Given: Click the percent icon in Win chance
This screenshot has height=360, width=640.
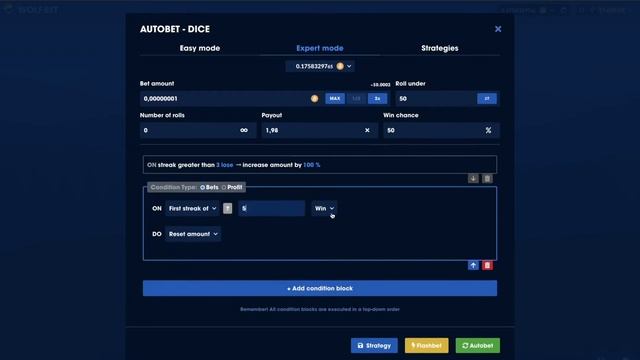Looking at the screenshot, I should pos(488,130).
